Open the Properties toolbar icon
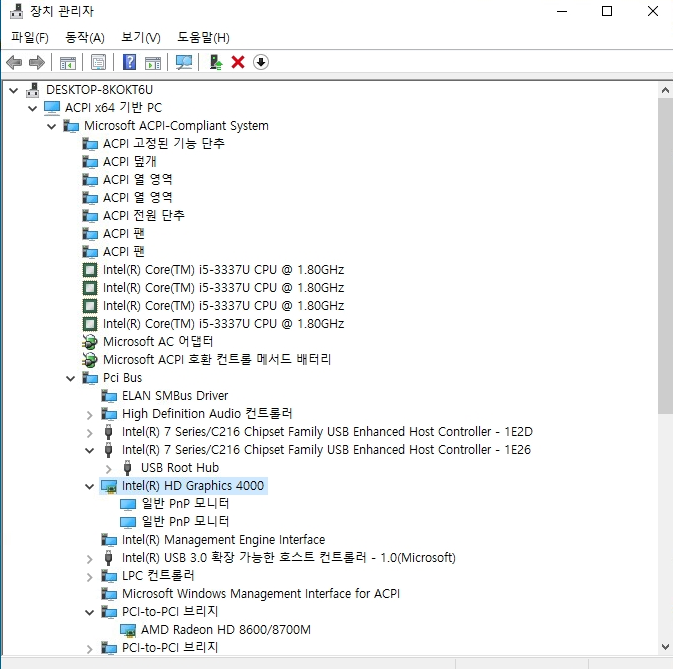The image size is (673, 669). [98, 63]
